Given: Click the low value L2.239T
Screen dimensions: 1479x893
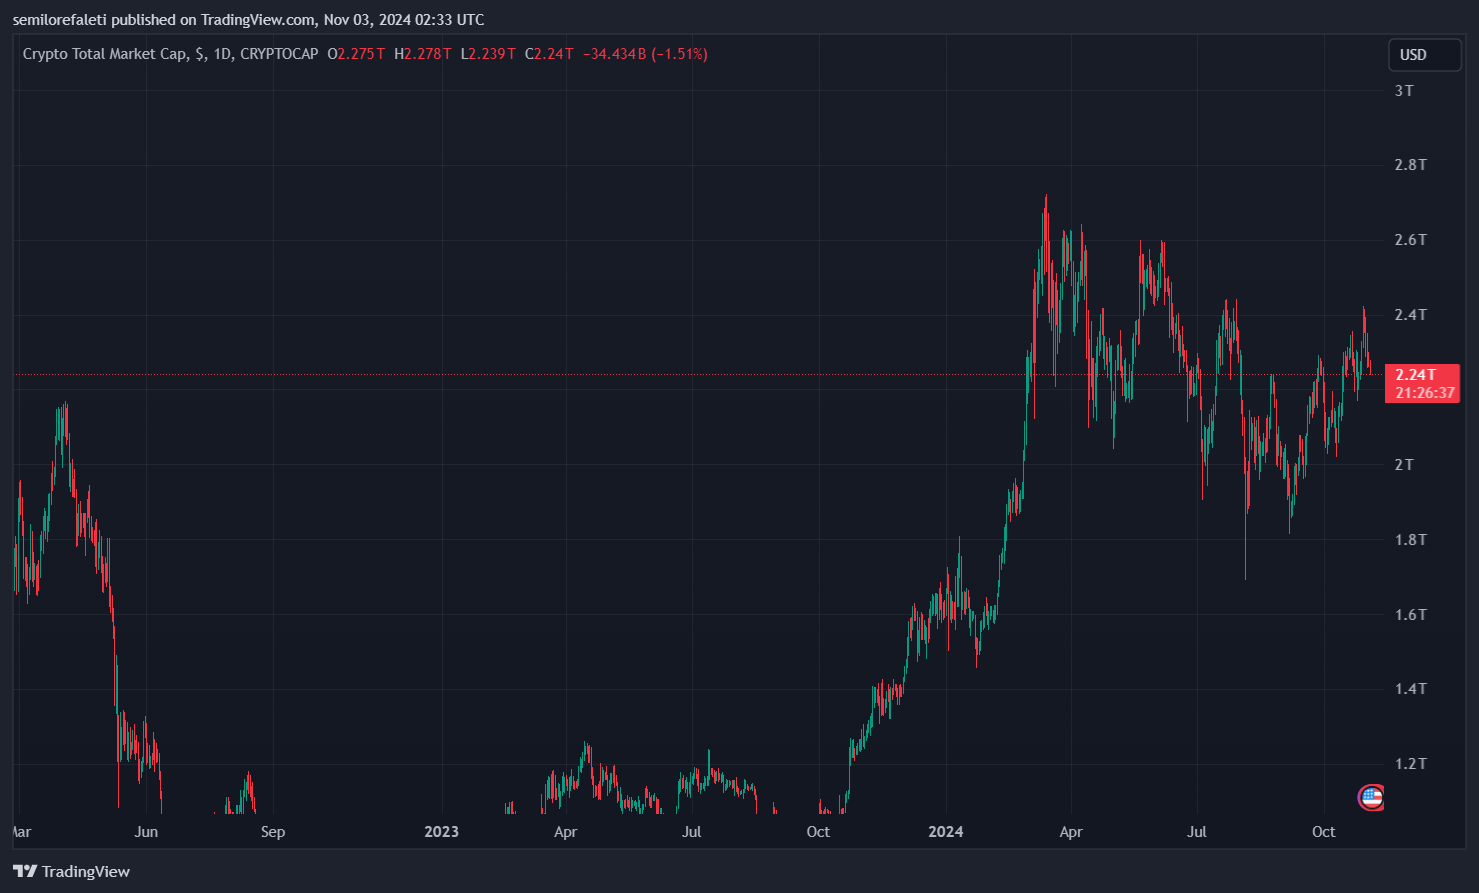Looking at the screenshot, I should tap(488, 54).
